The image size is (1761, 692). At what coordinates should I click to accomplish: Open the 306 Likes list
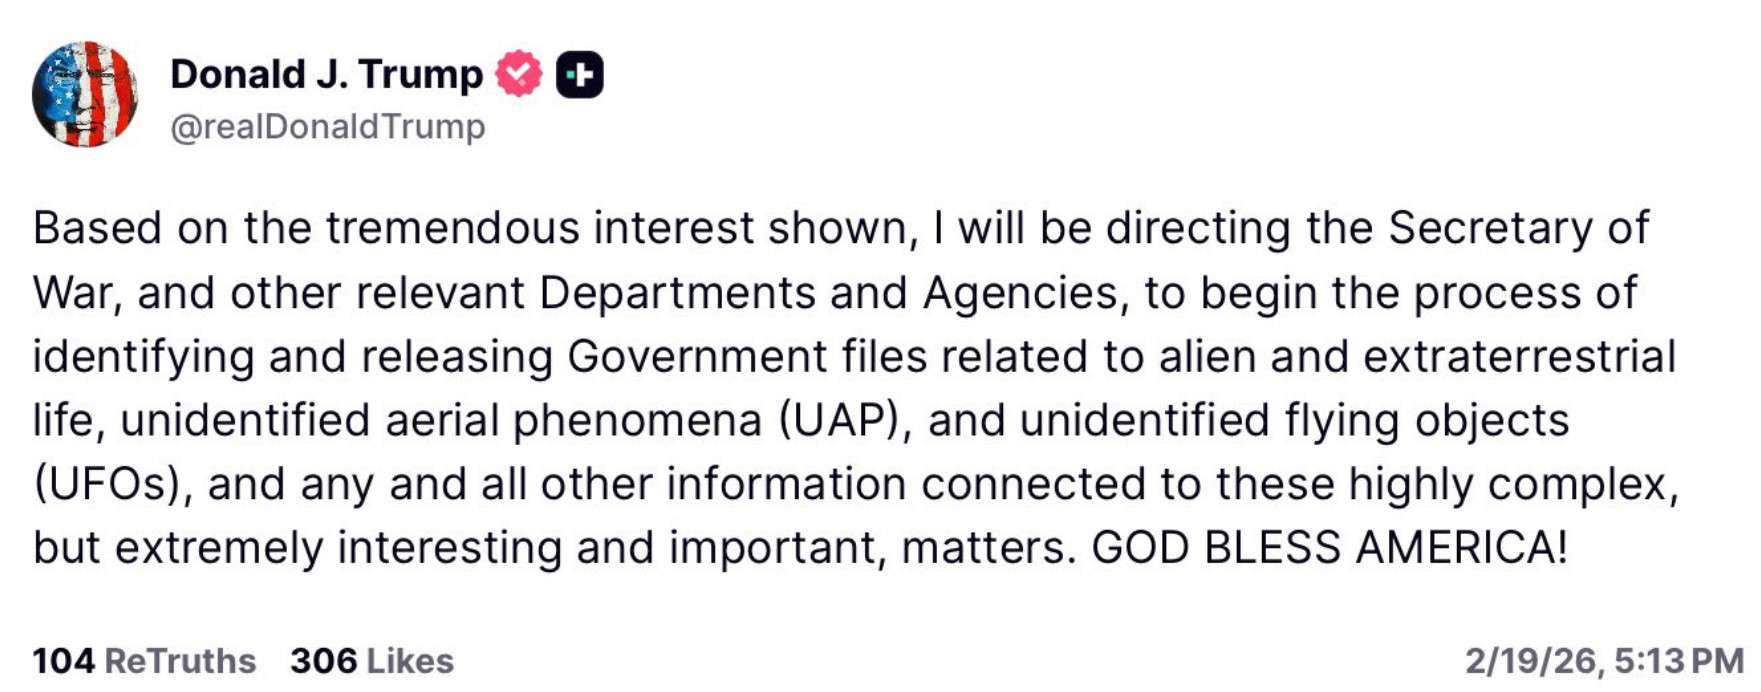372,661
